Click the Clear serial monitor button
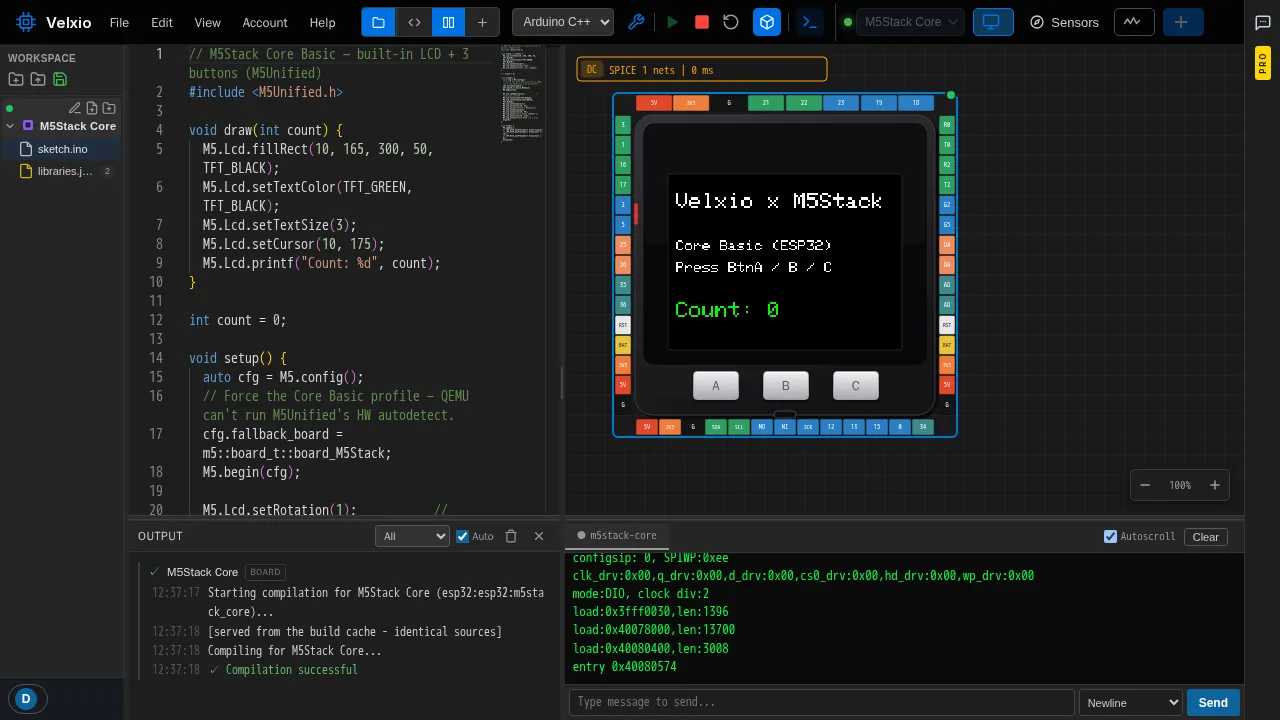1280x720 pixels. tap(1206, 536)
